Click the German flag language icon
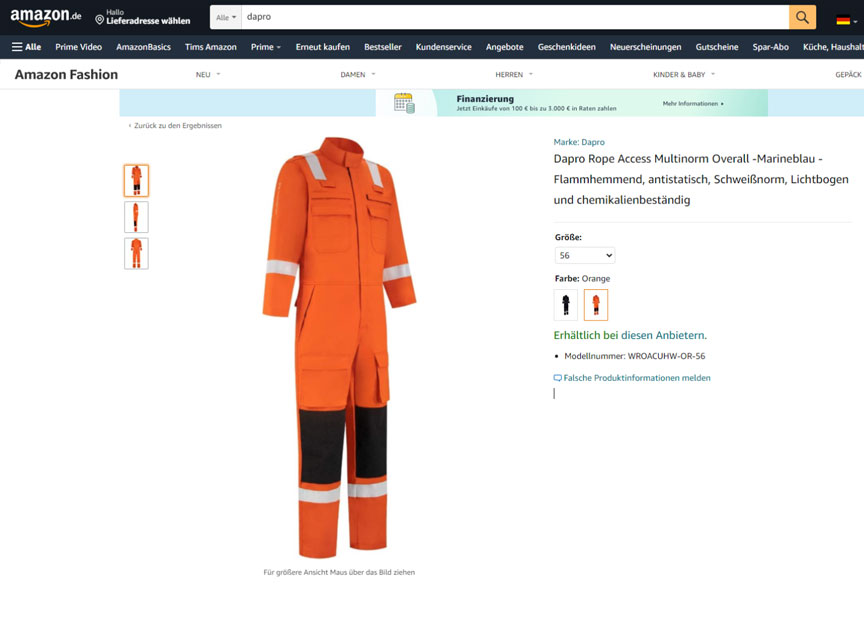 [843, 17]
